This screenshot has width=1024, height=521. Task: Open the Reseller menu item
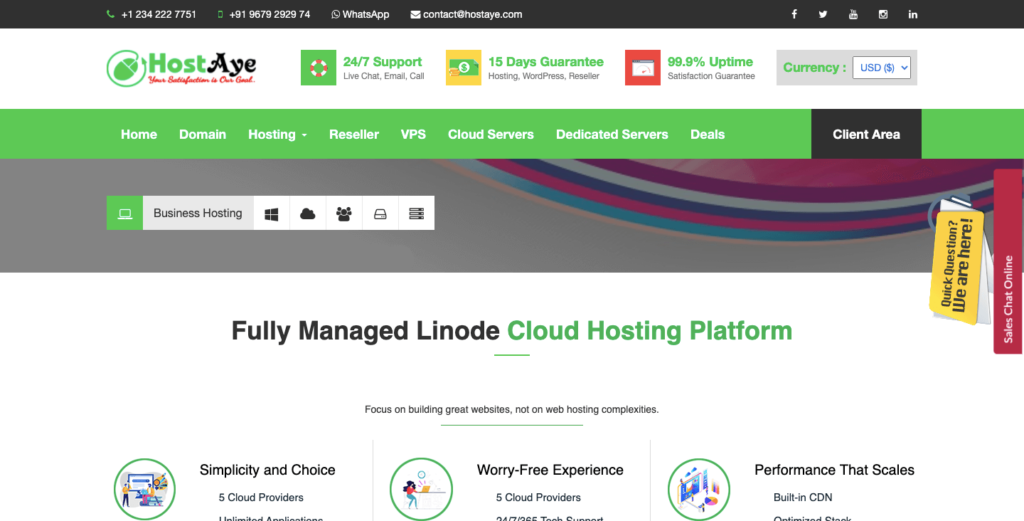tap(354, 134)
